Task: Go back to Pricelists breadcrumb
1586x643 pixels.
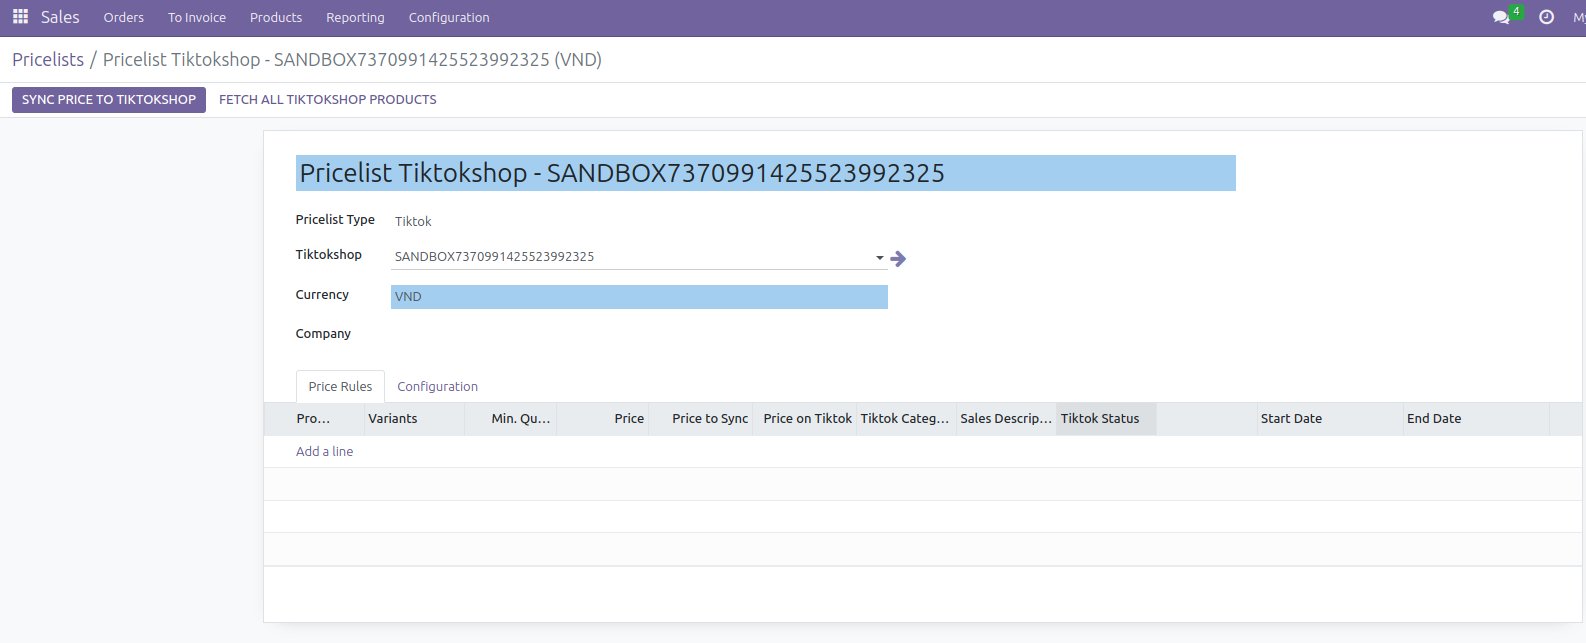Action: (48, 59)
